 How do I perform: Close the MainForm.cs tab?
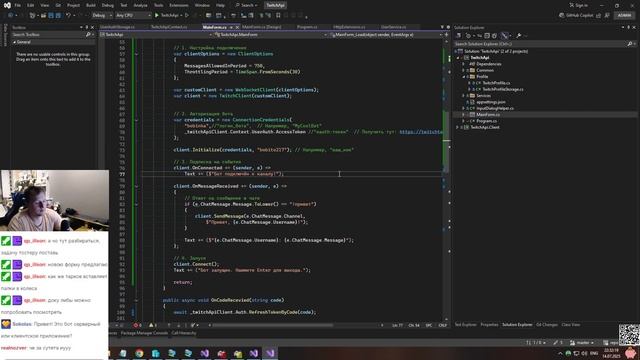[x=237, y=27]
